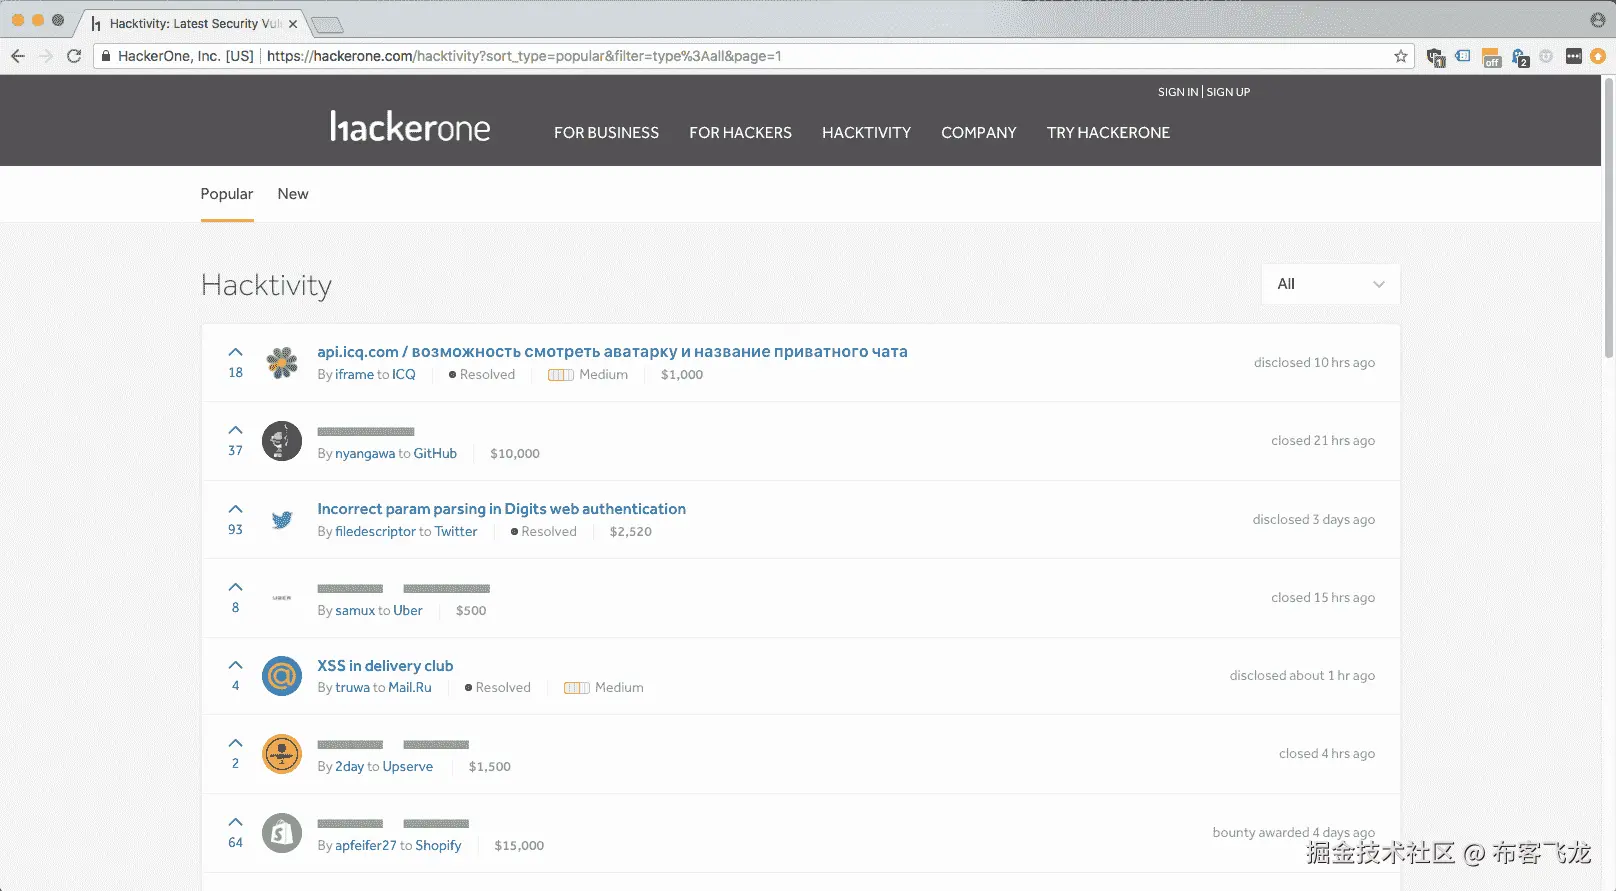Click the dark three-dots extension icon
Screen dimensions: 1616x891
pyautogui.click(x=1573, y=56)
